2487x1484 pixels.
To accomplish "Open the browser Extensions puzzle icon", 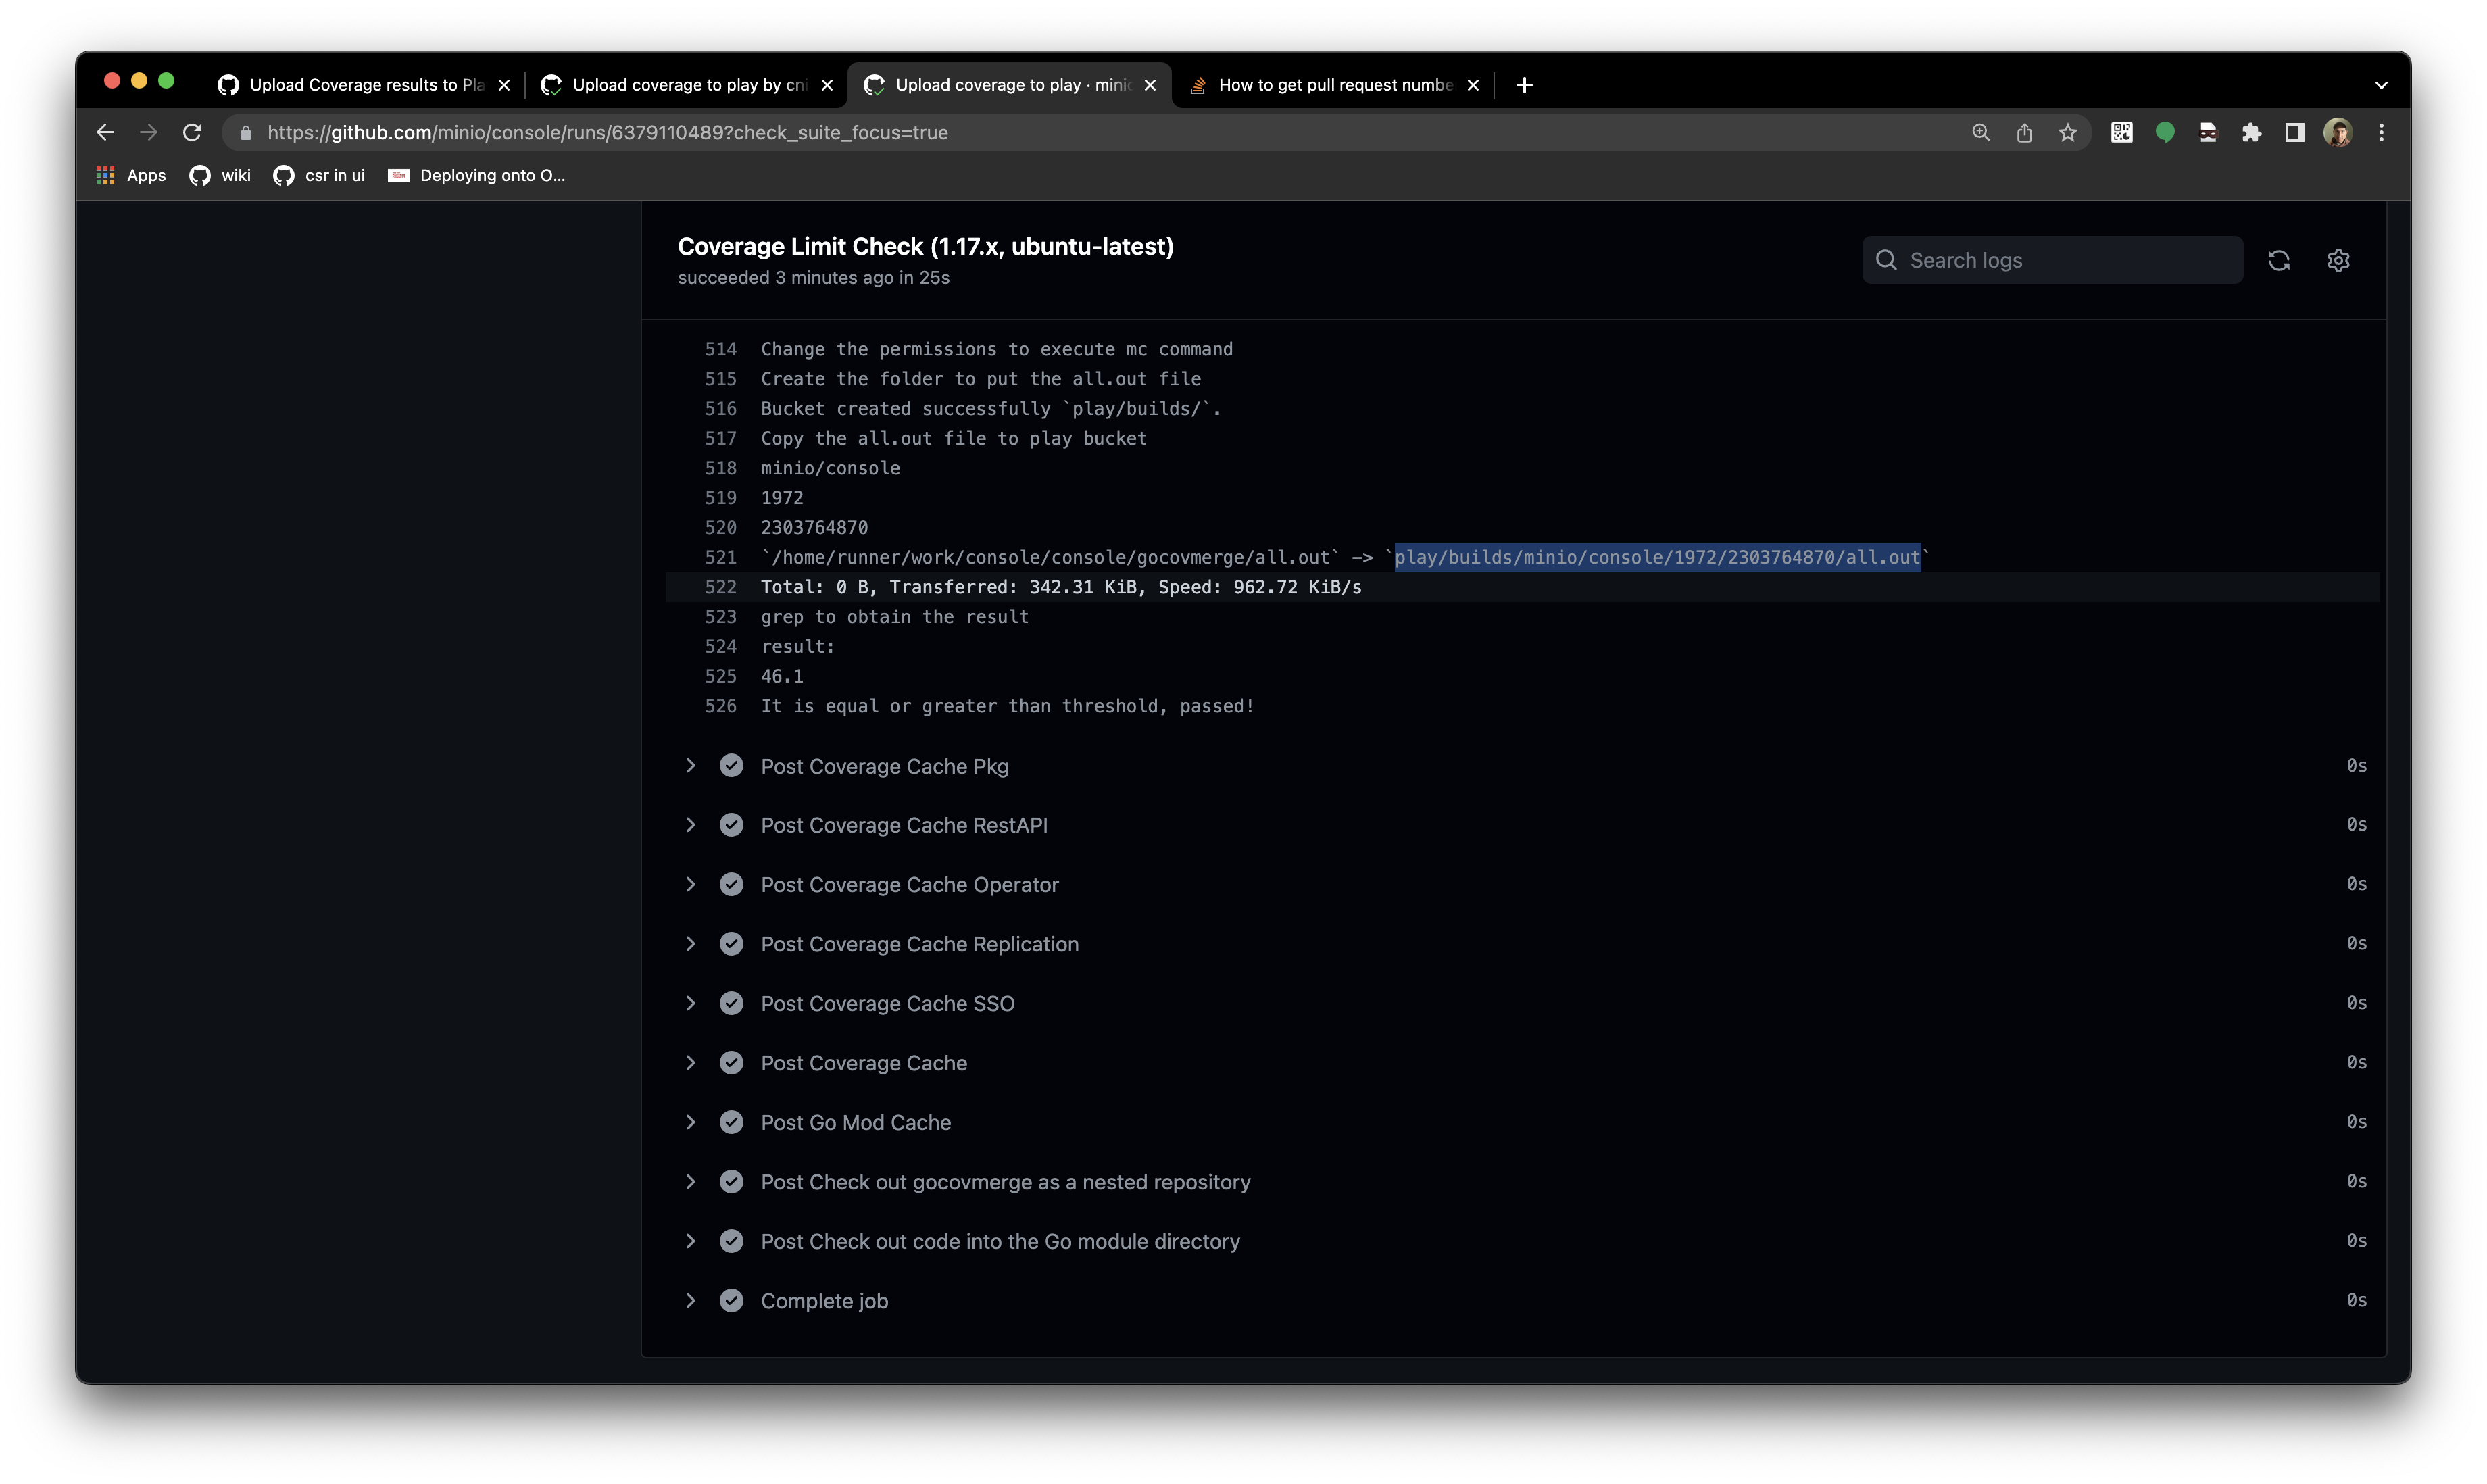I will point(2251,132).
